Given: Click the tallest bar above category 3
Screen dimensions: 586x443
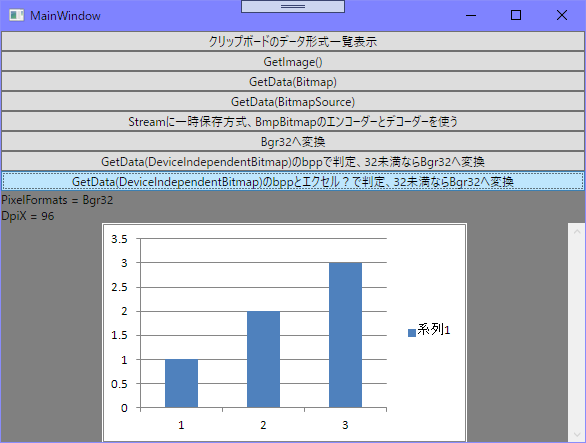Looking at the screenshot, I should [x=345, y=335].
